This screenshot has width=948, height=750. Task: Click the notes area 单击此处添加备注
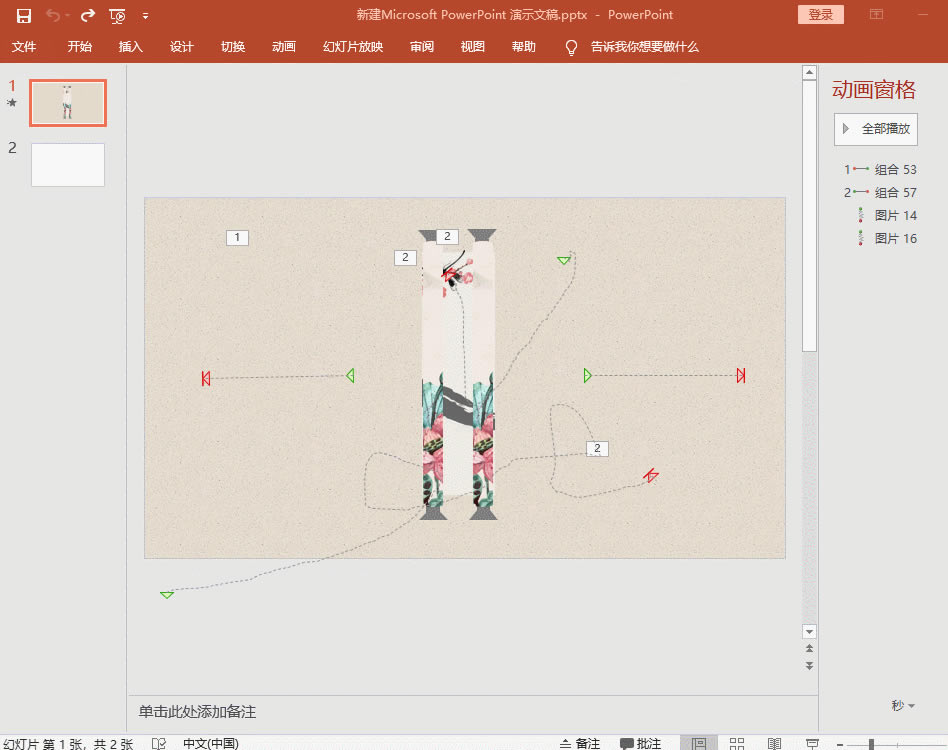click(x=197, y=712)
